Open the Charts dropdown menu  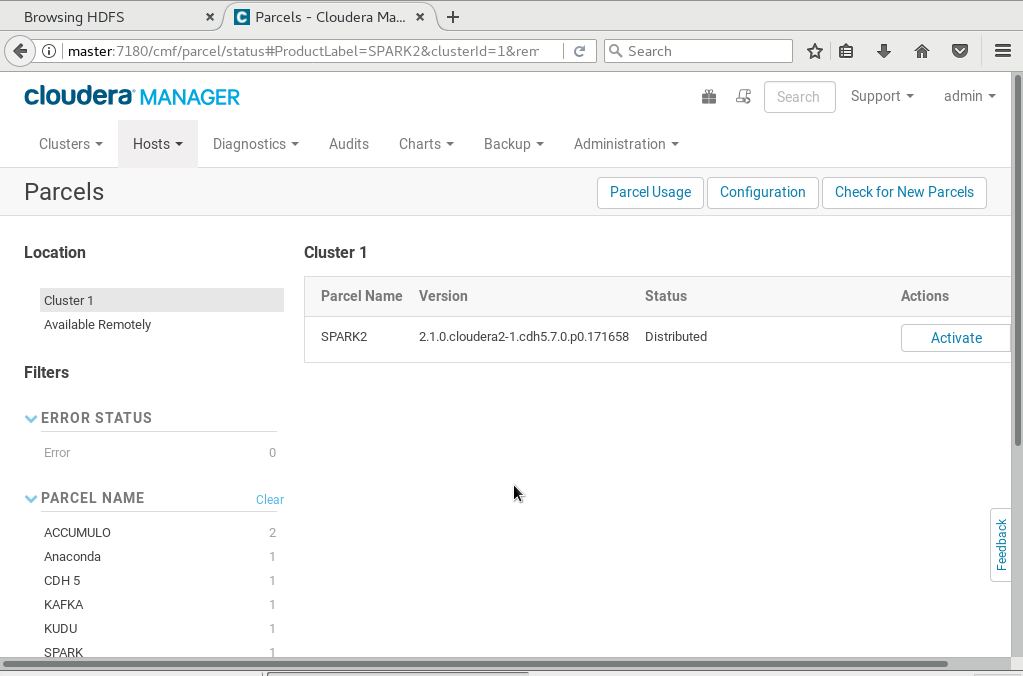[427, 144]
